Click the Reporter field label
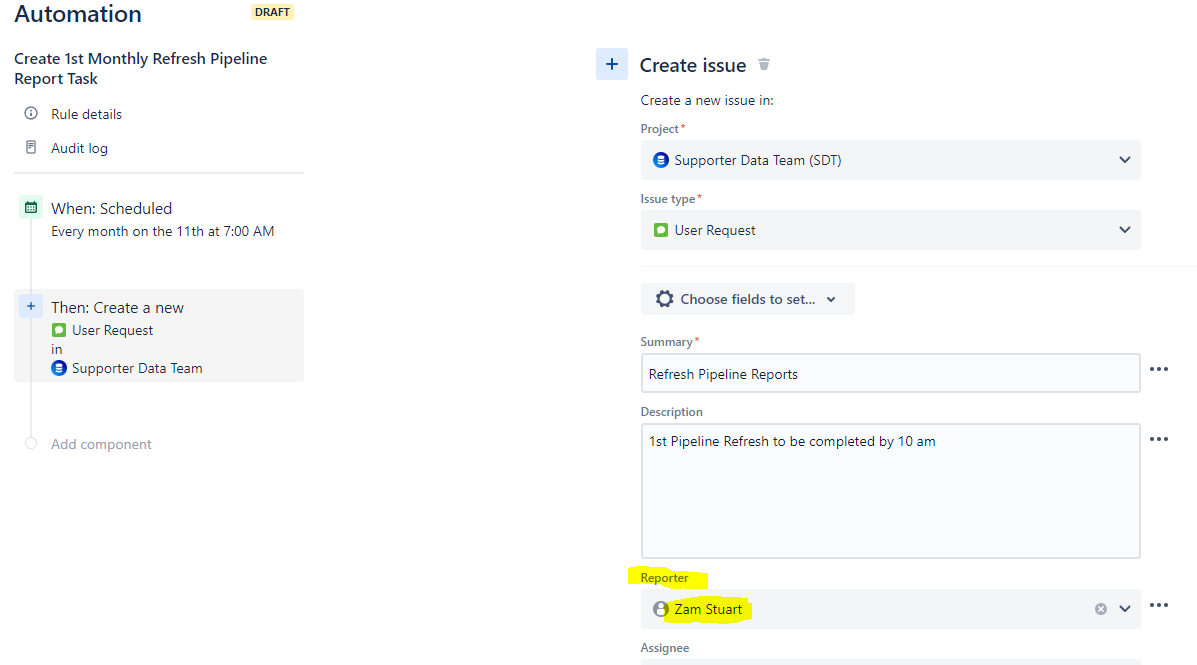Image resolution: width=1197 pixels, height=665 pixels. [x=664, y=578]
